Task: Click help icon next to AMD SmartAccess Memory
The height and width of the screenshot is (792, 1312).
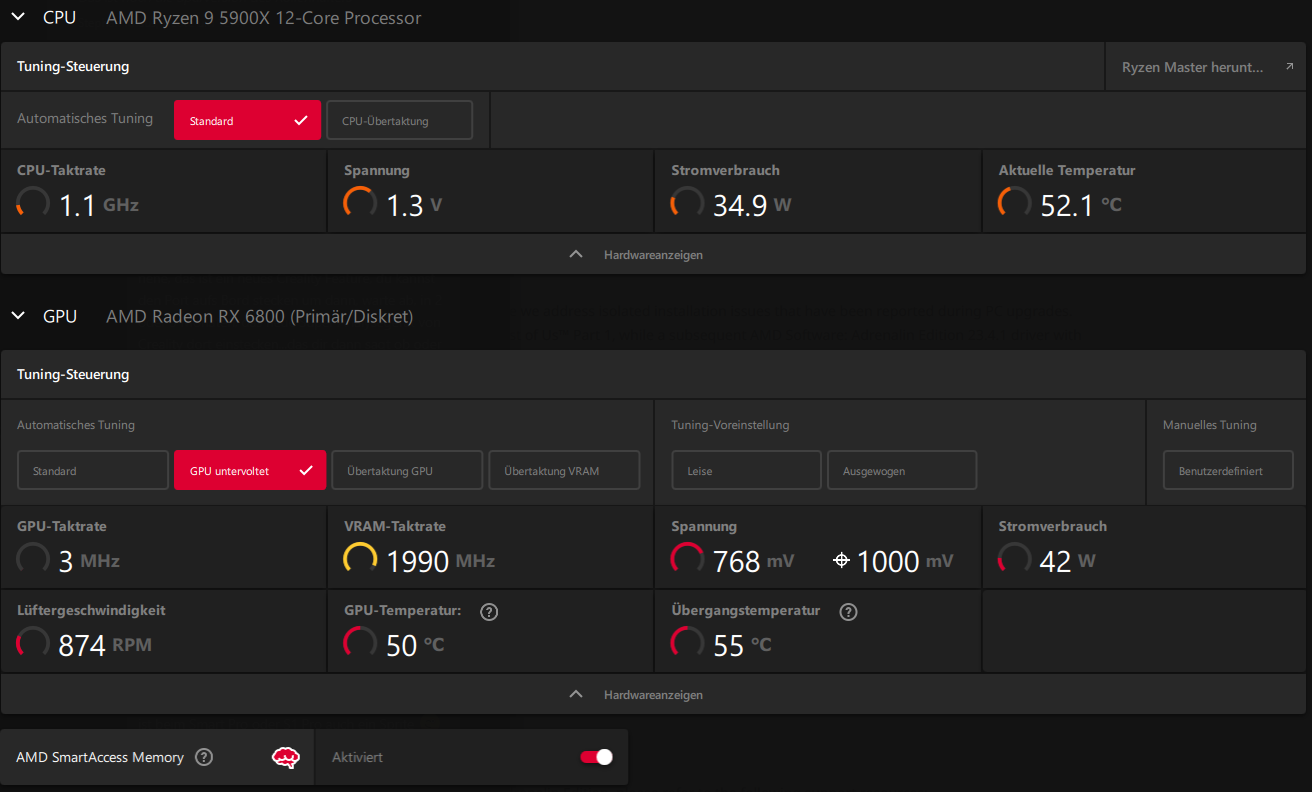Action: coord(204,757)
